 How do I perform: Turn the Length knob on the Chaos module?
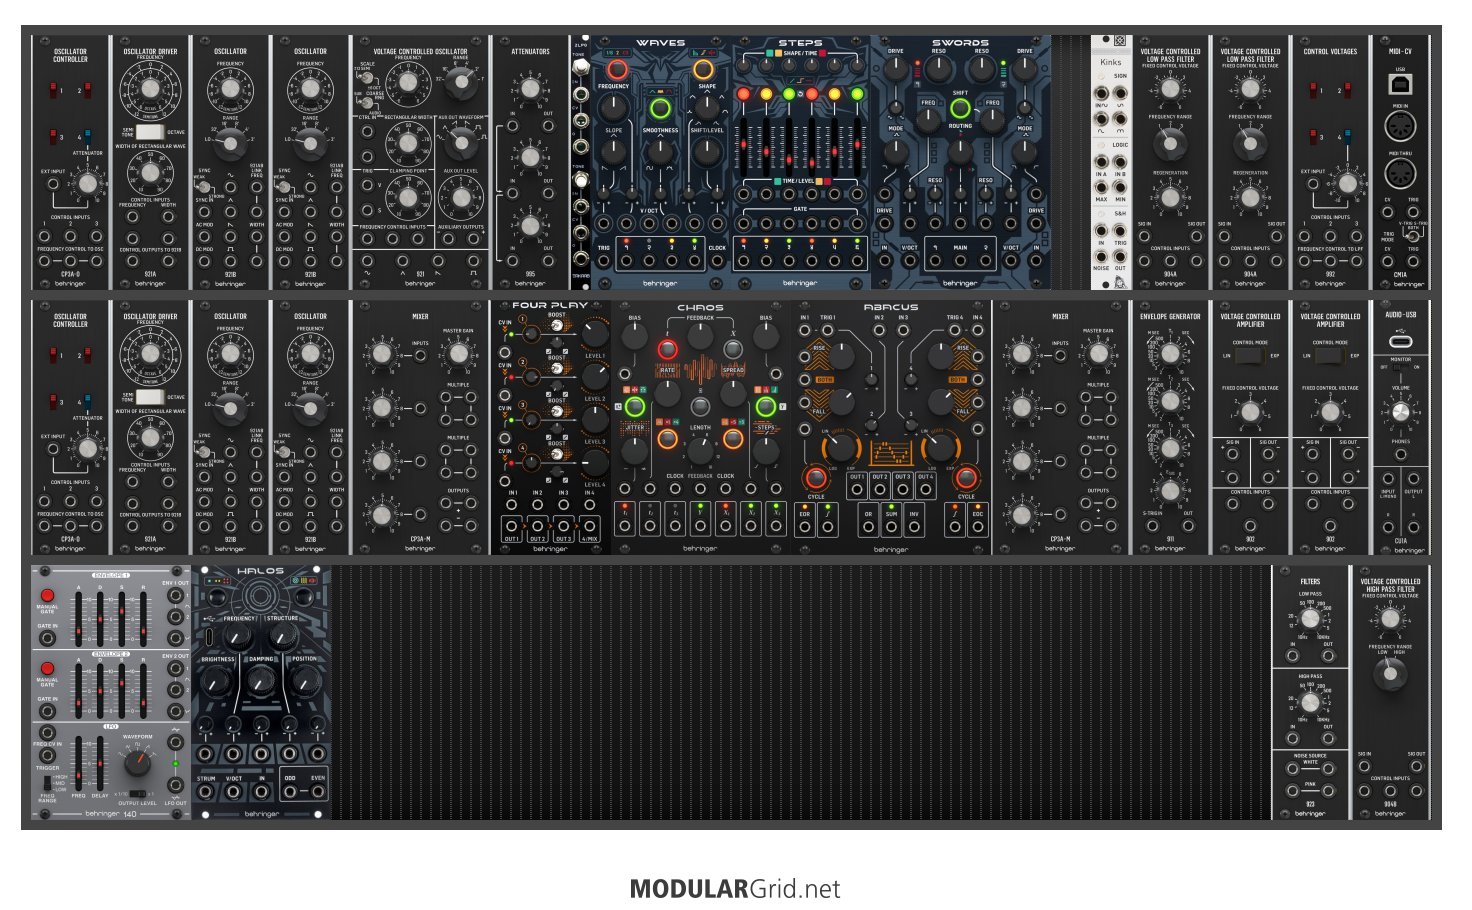click(x=700, y=450)
